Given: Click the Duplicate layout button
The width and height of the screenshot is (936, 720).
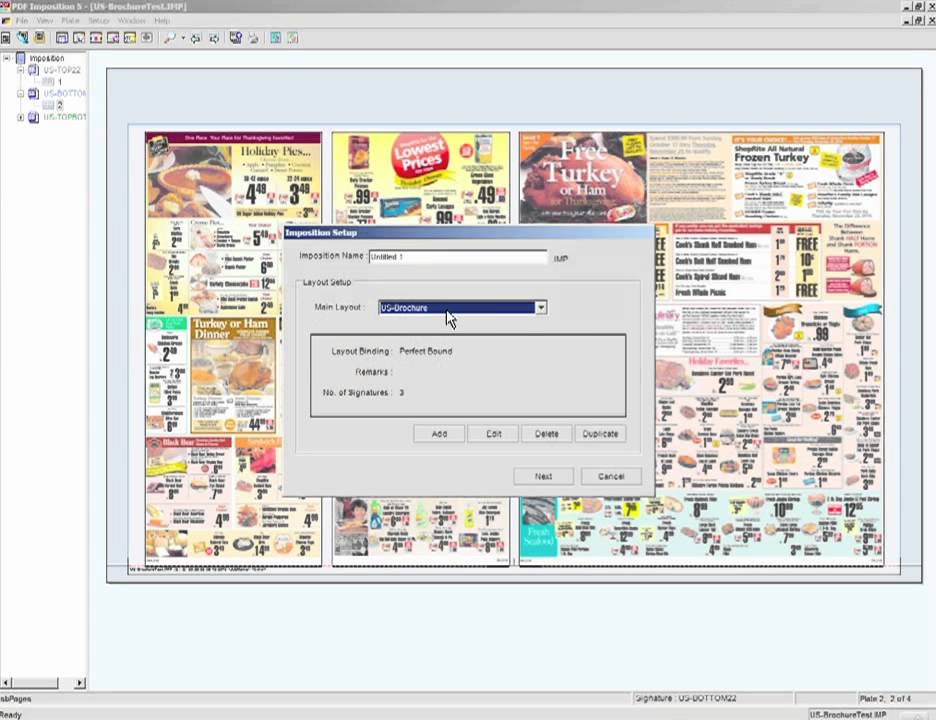Looking at the screenshot, I should [601, 434].
